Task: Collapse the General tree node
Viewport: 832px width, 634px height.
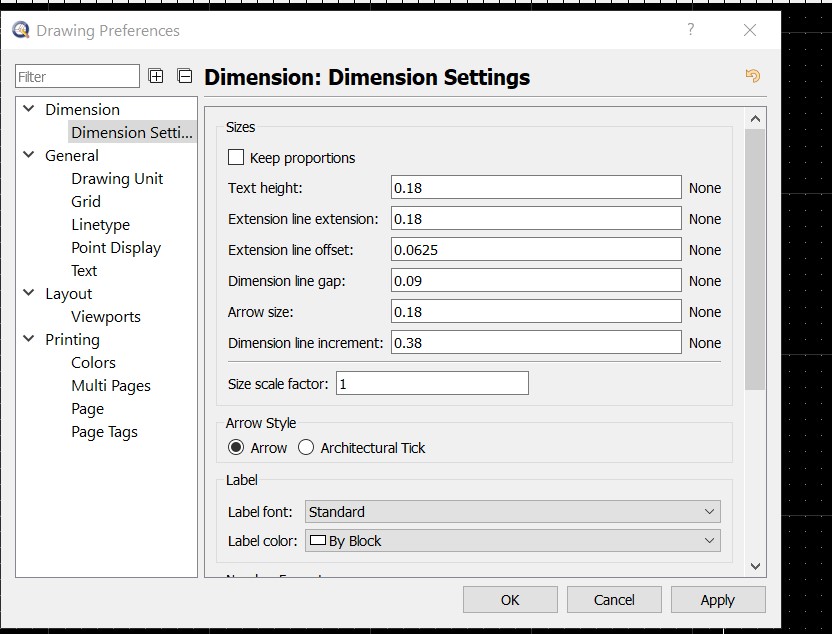Action: coord(29,155)
